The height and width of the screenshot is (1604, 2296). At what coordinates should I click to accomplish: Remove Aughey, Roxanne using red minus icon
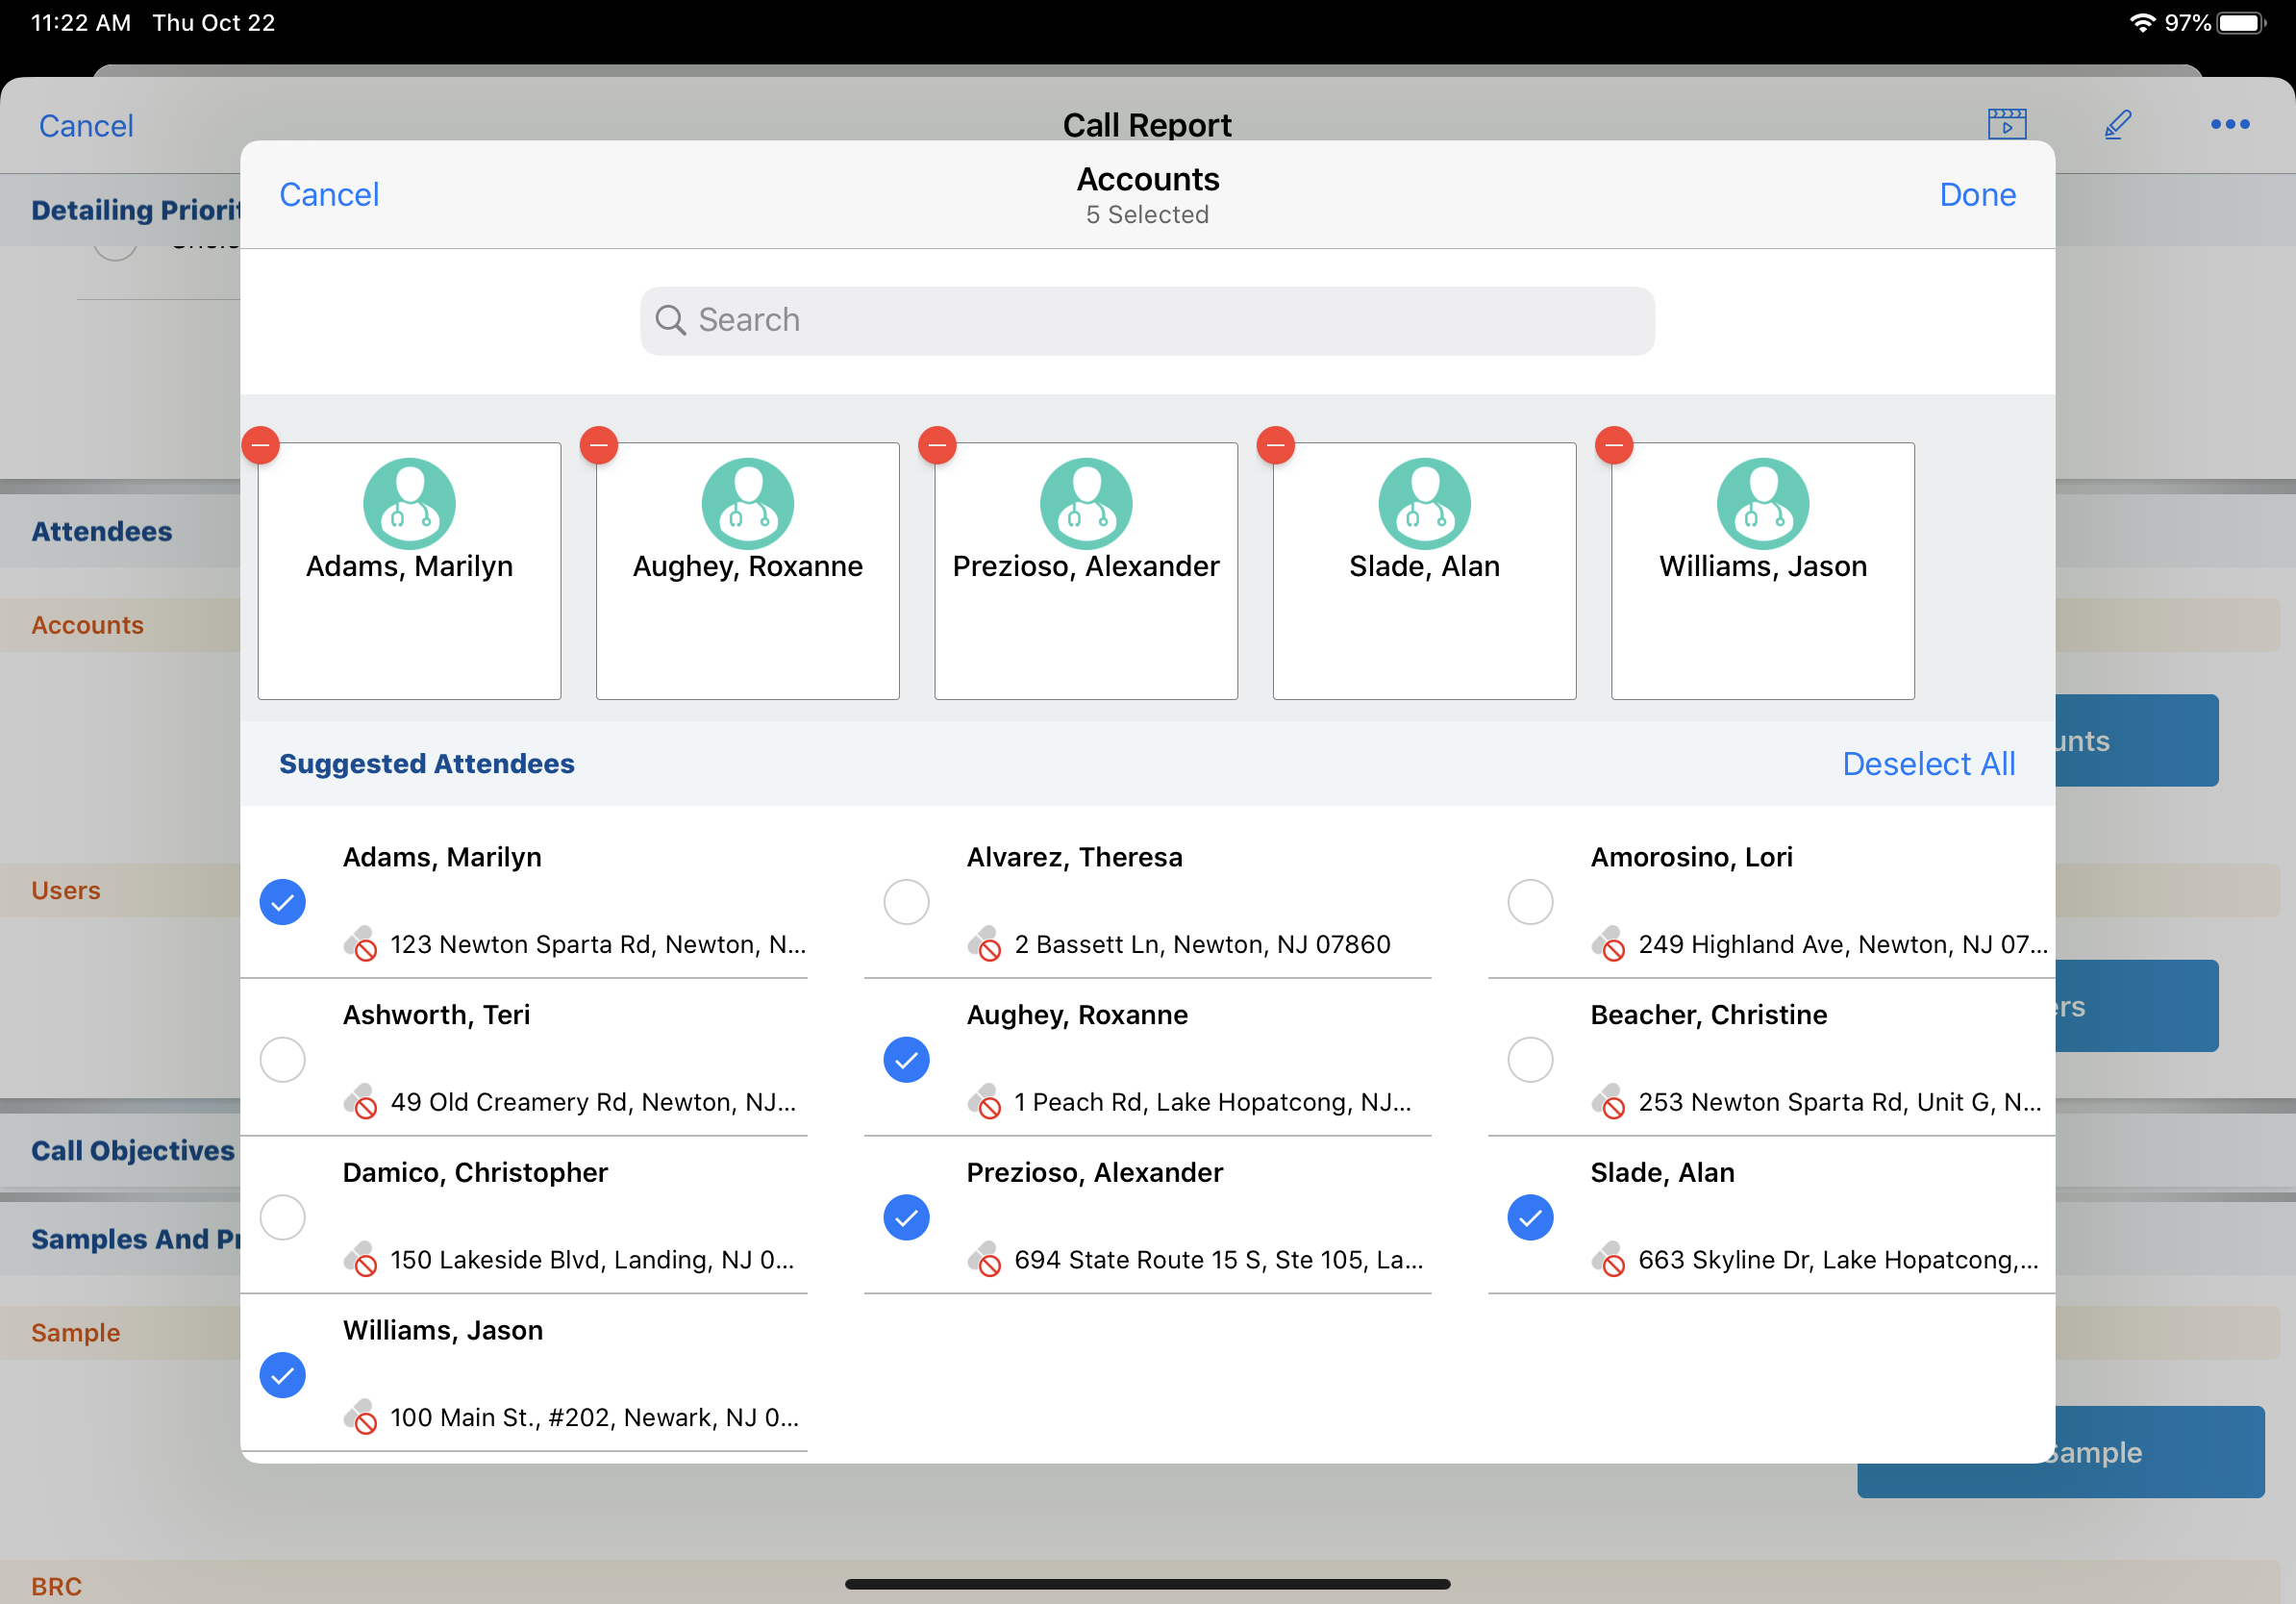point(599,445)
